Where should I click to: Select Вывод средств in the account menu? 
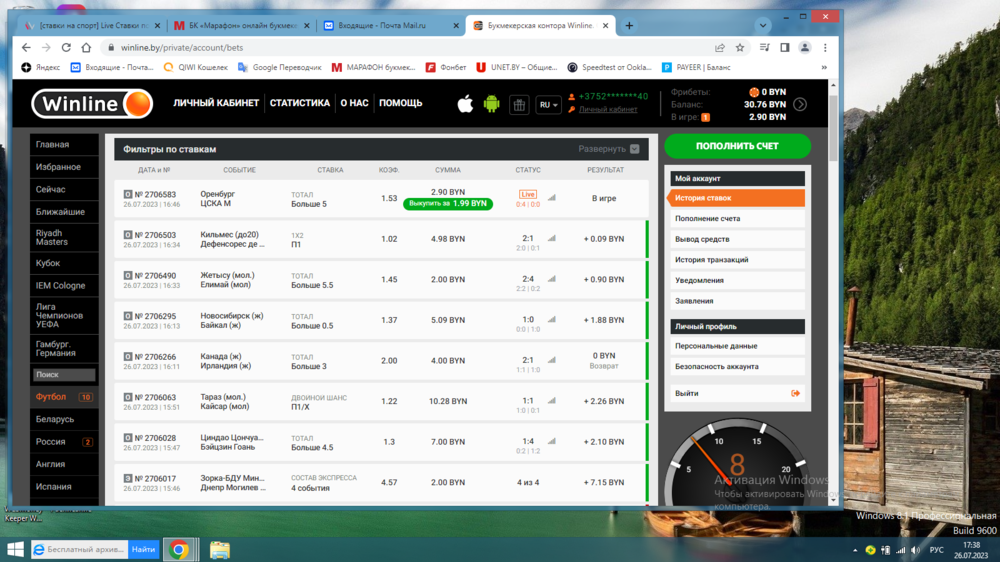pyautogui.click(x=702, y=239)
